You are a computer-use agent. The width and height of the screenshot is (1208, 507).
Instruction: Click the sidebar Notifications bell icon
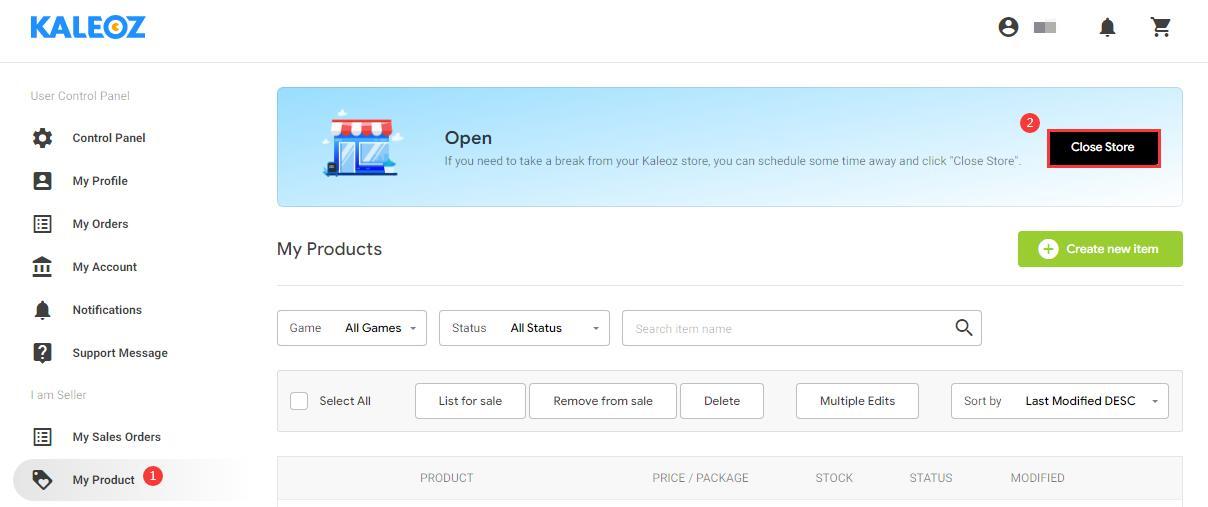42,310
